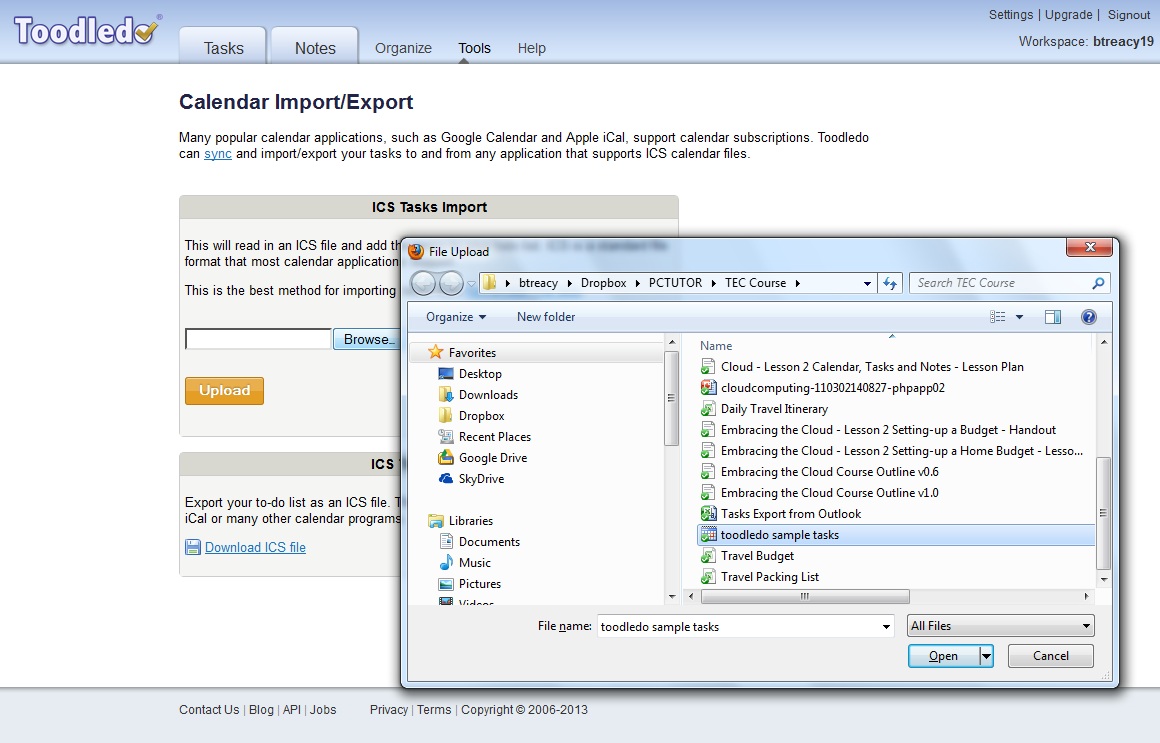Screen dimensions: 1160x743
Task: Click the blue help question mark icon
Action: [x=1088, y=317]
